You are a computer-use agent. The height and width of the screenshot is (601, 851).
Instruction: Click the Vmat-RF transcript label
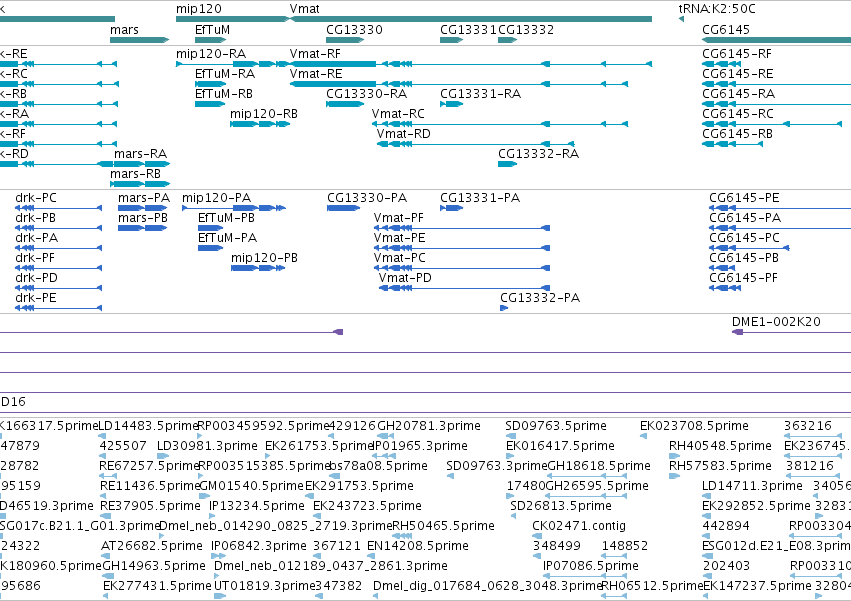pos(315,54)
